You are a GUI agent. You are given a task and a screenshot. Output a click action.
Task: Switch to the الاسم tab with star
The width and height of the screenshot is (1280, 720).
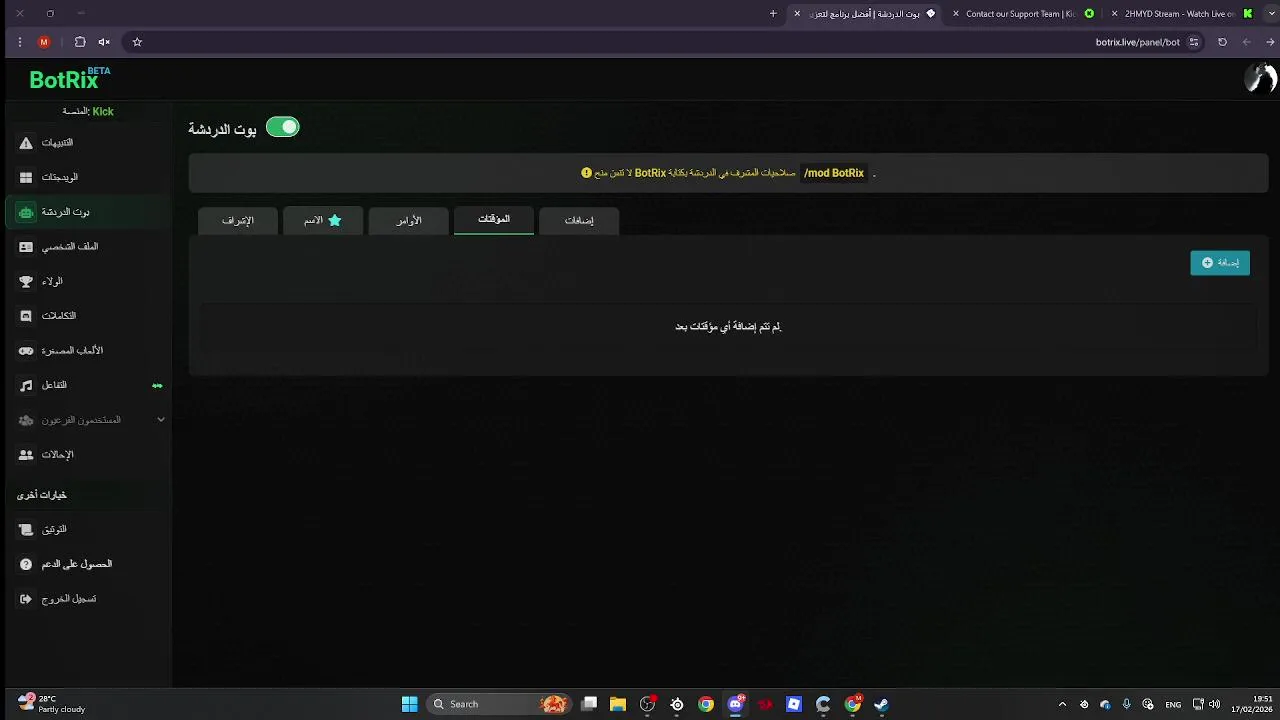point(323,220)
